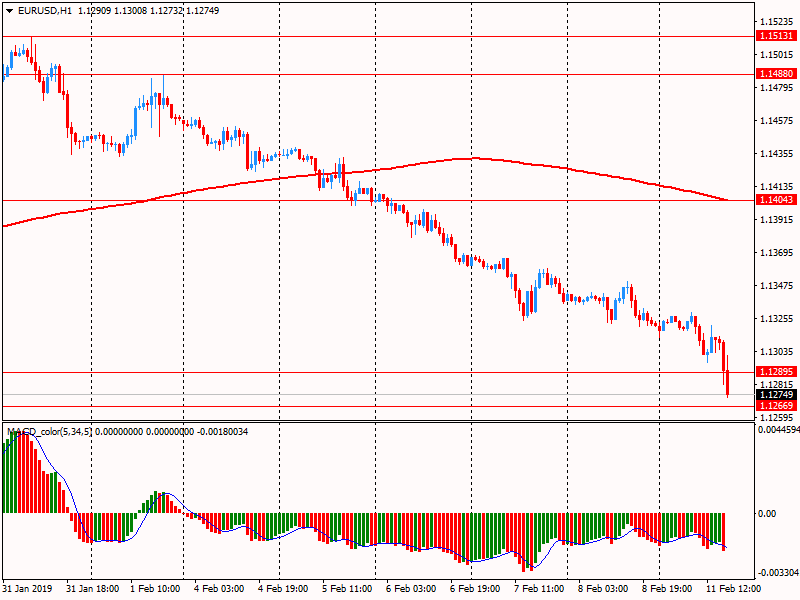Screen dimensions: 800x600
Task: Click the -0.00180034 MACD value readout
Action: [222, 432]
